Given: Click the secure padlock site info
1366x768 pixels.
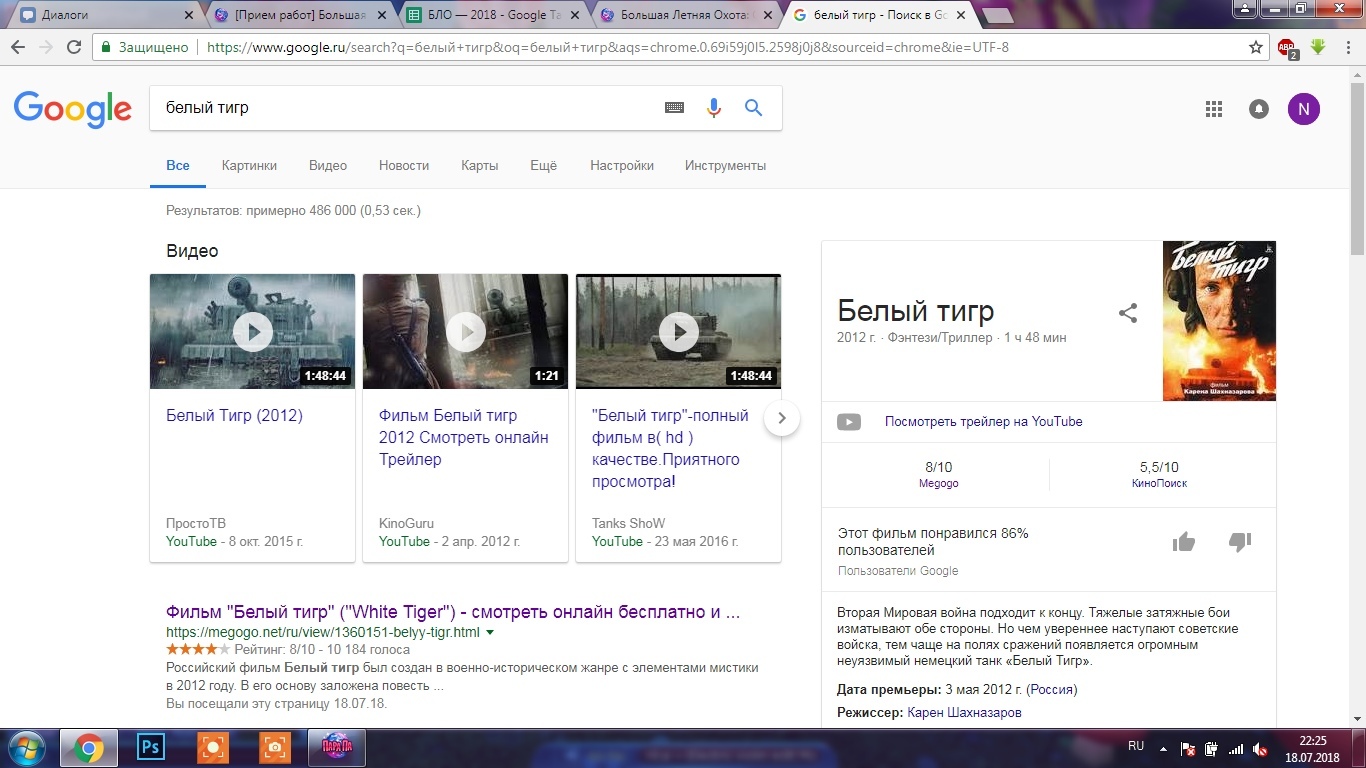Looking at the screenshot, I should tap(106, 47).
